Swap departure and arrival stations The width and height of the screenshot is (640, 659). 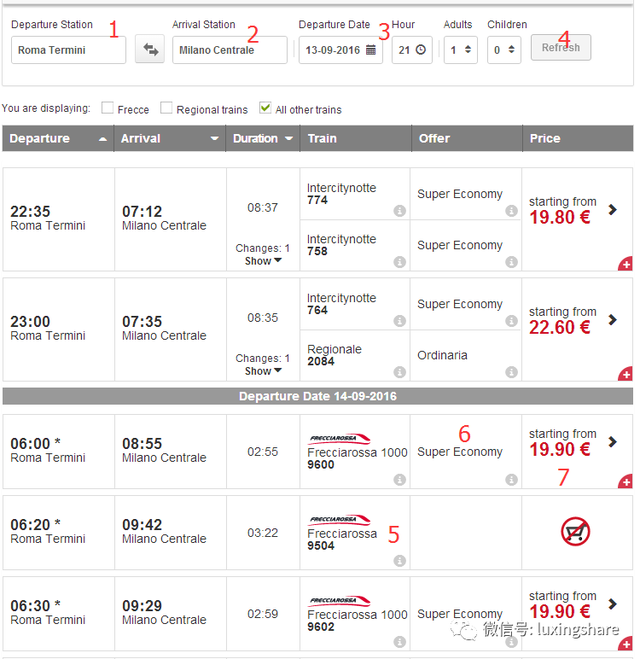pos(151,50)
